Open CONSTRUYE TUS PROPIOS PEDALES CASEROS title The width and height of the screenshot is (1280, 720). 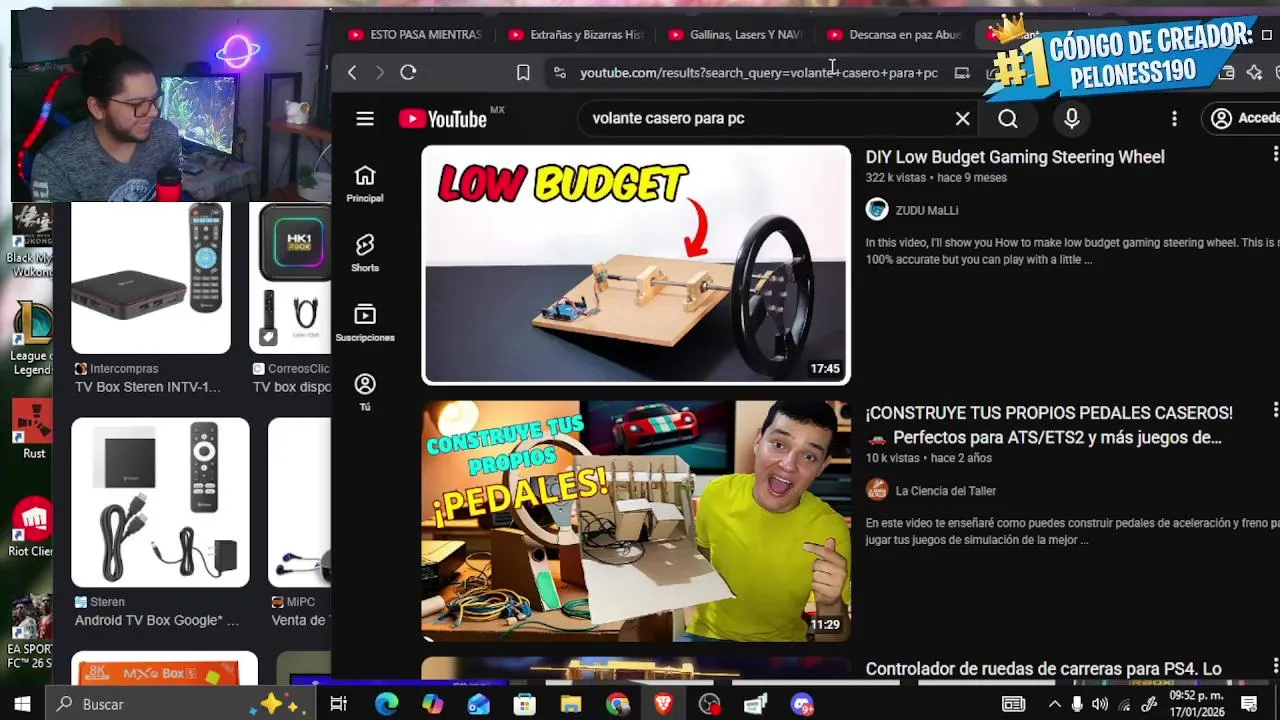(x=1049, y=425)
